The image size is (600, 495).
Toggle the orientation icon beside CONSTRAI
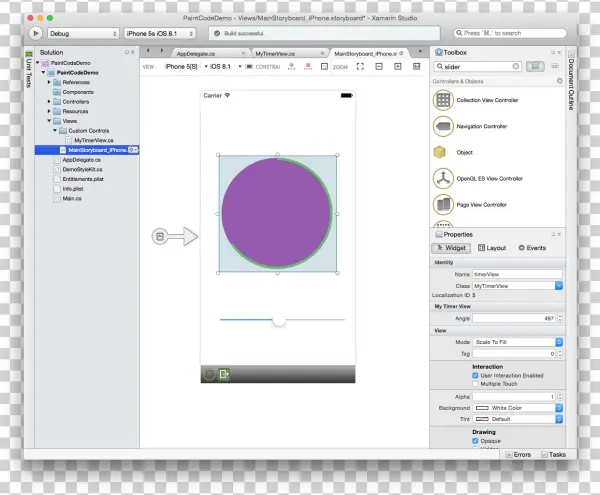pyautogui.click(x=249, y=67)
